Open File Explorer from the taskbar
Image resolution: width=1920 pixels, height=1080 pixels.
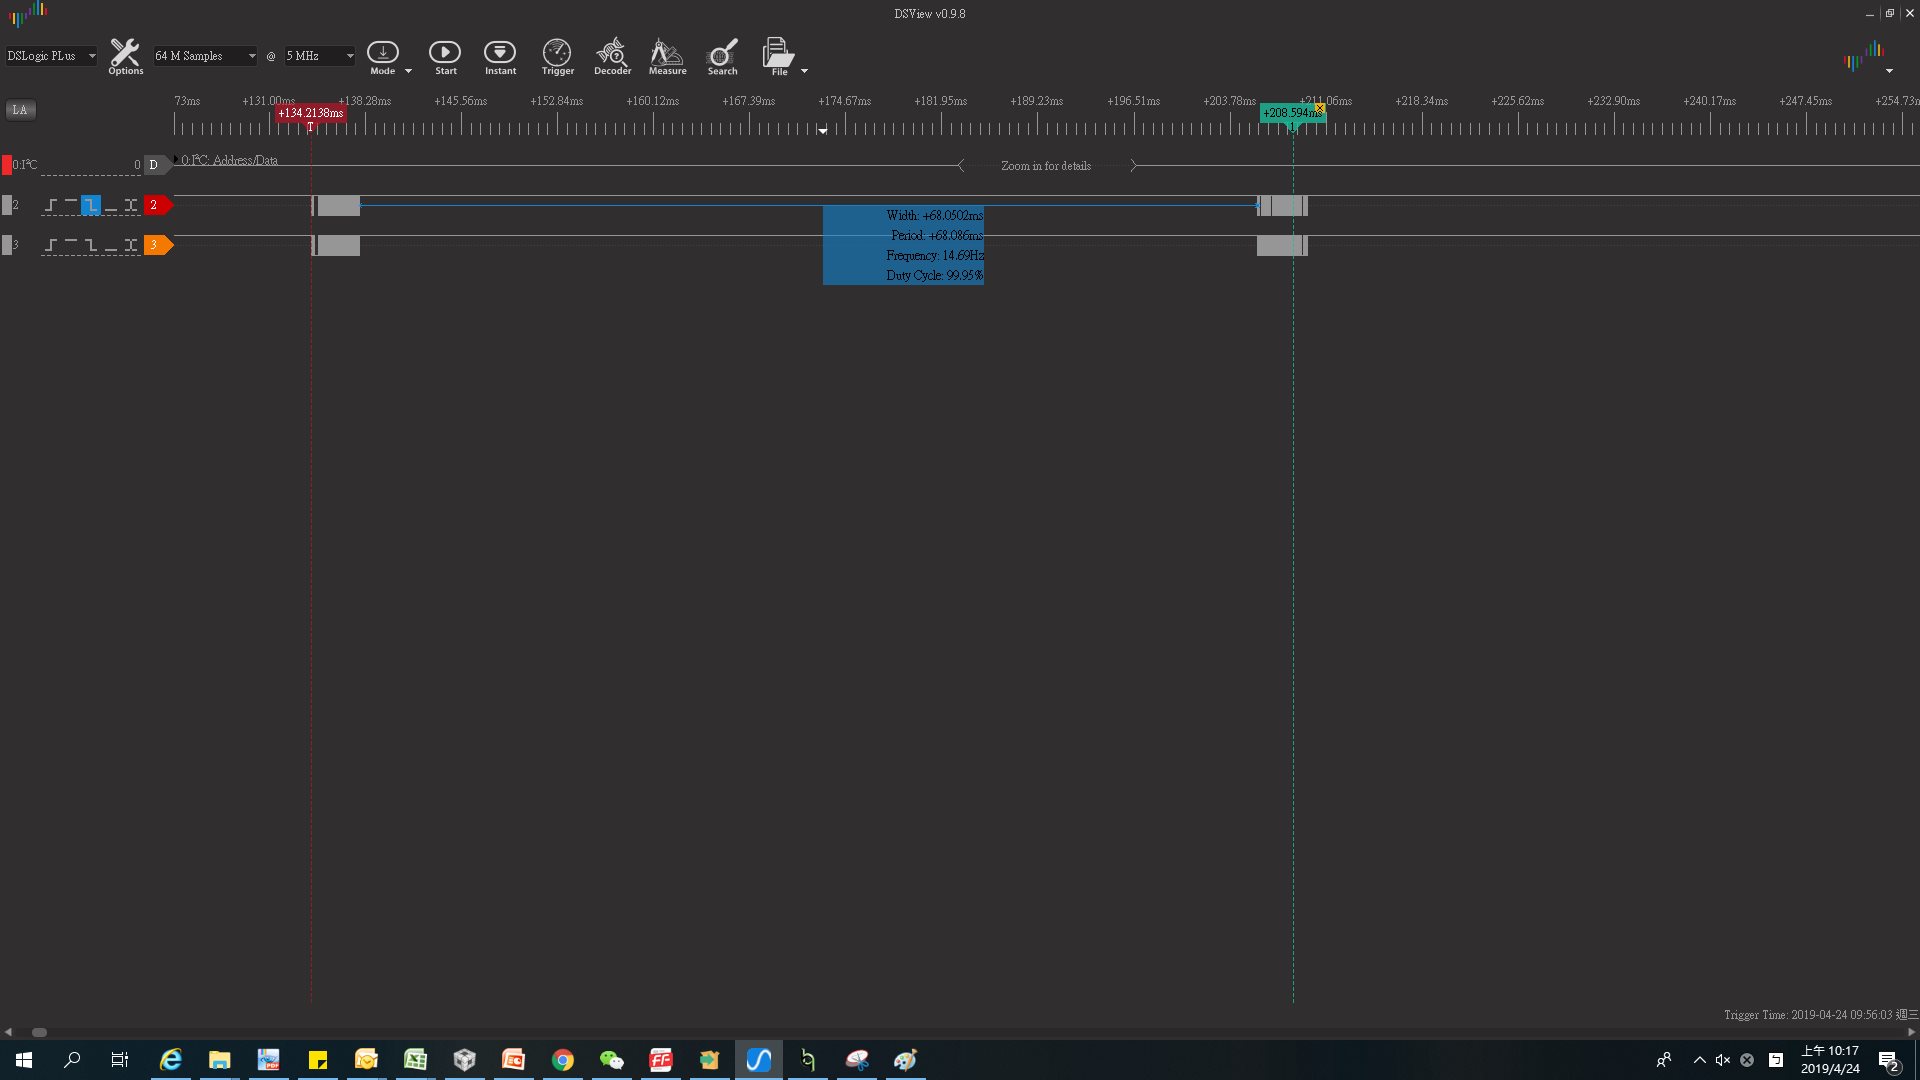tap(220, 1060)
